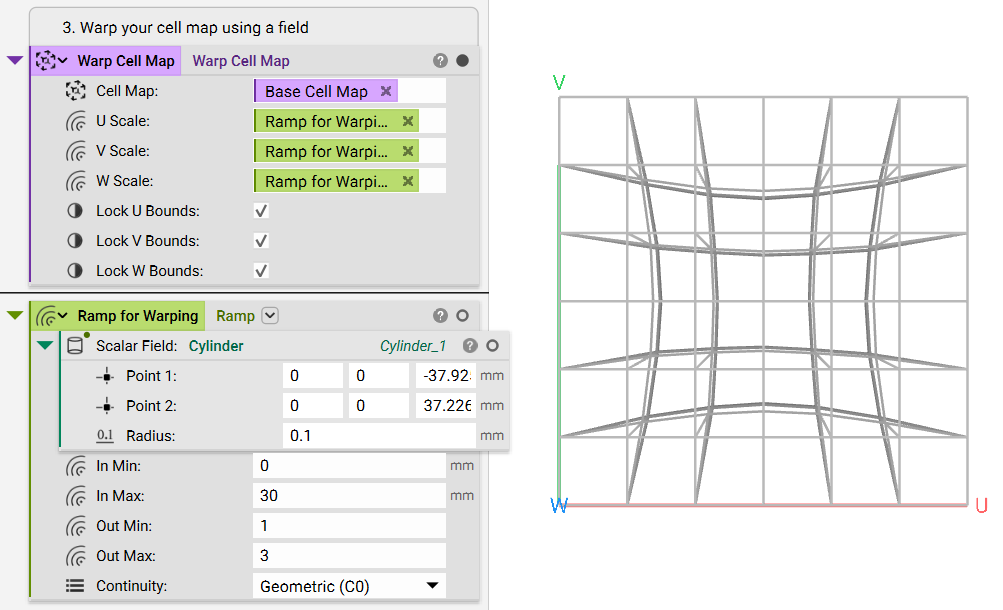Click the green V axis label
Screen dimensions: 1003x610
pyautogui.click(x=558, y=82)
